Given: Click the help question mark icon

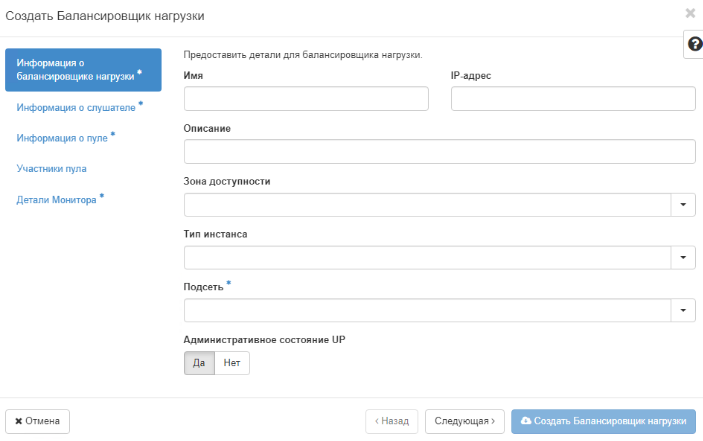Looking at the screenshot, I should (x=694, y=45).
